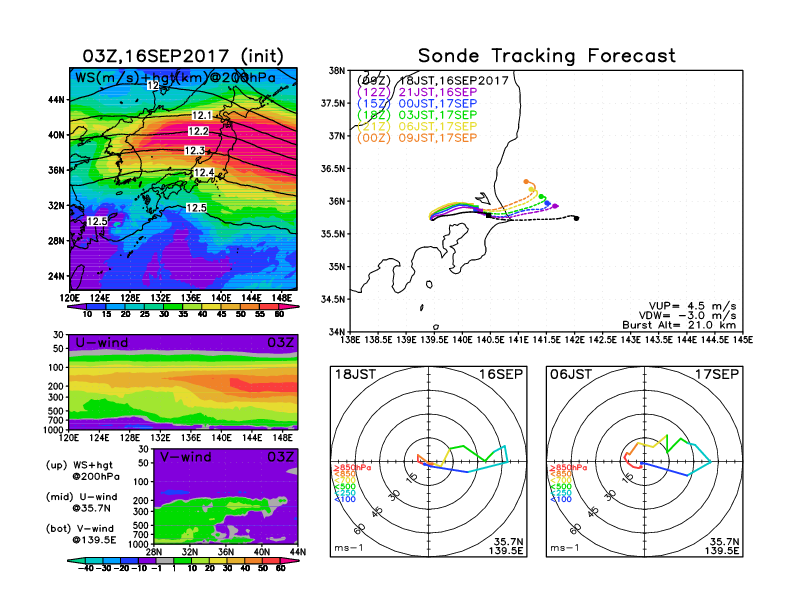
Task: Click the black landing dot near 142E
Action: click(x=576, y=218)
